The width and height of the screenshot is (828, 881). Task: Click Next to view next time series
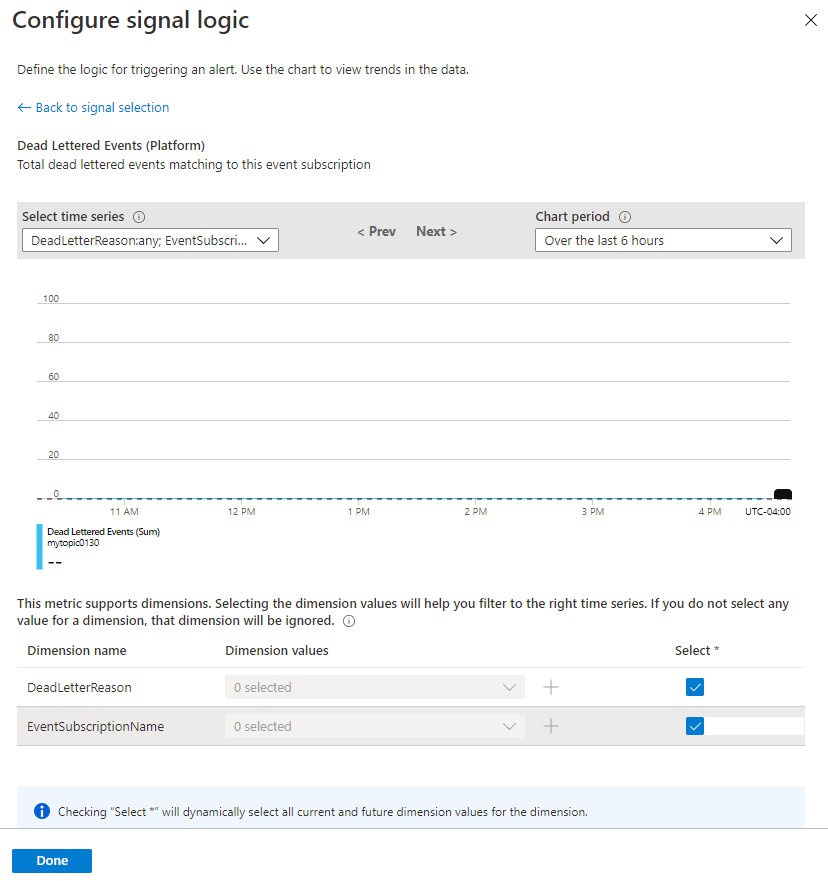click(x=435, y=231)
